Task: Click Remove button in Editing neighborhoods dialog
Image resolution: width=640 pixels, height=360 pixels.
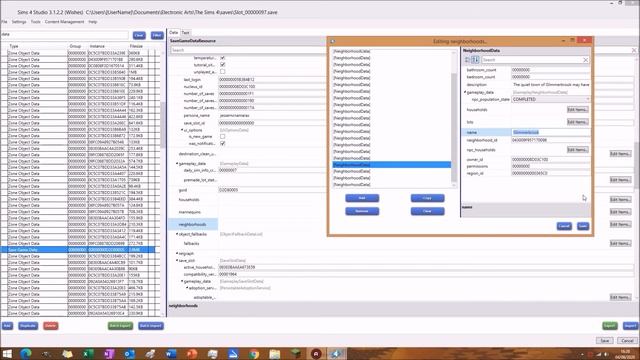Action: coord(362,211)
